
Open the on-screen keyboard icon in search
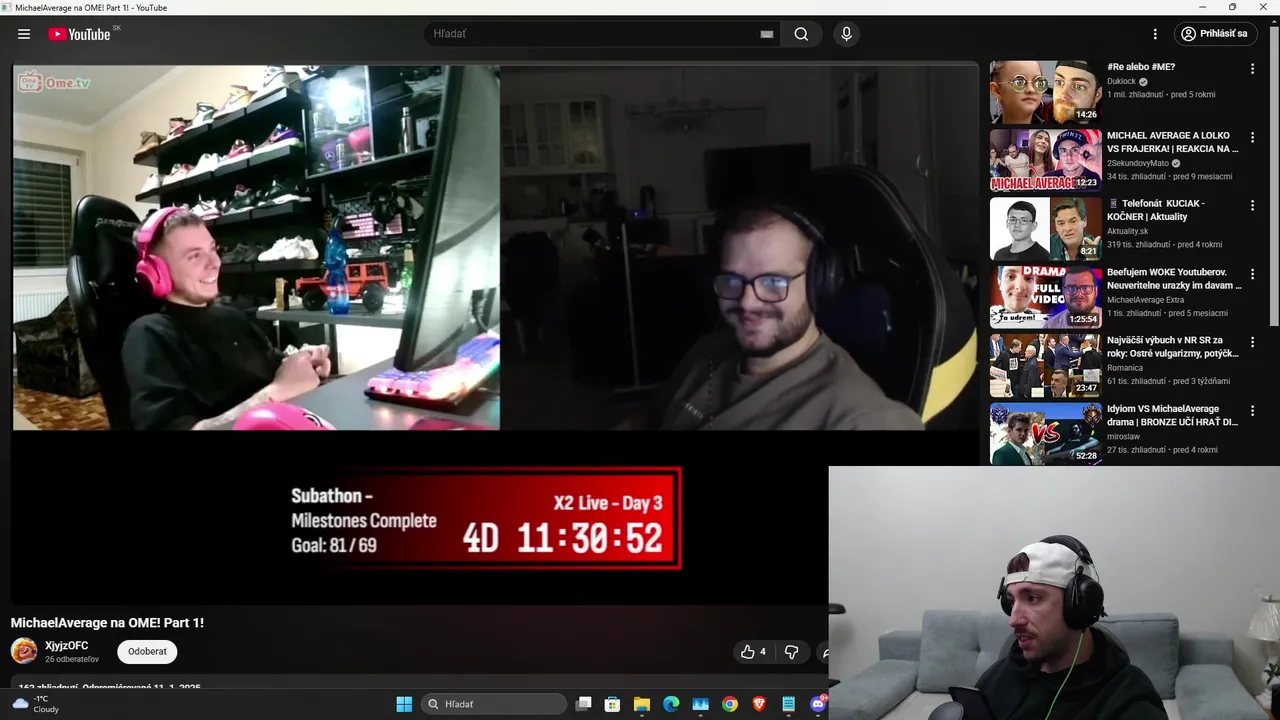tap(767, 34)
